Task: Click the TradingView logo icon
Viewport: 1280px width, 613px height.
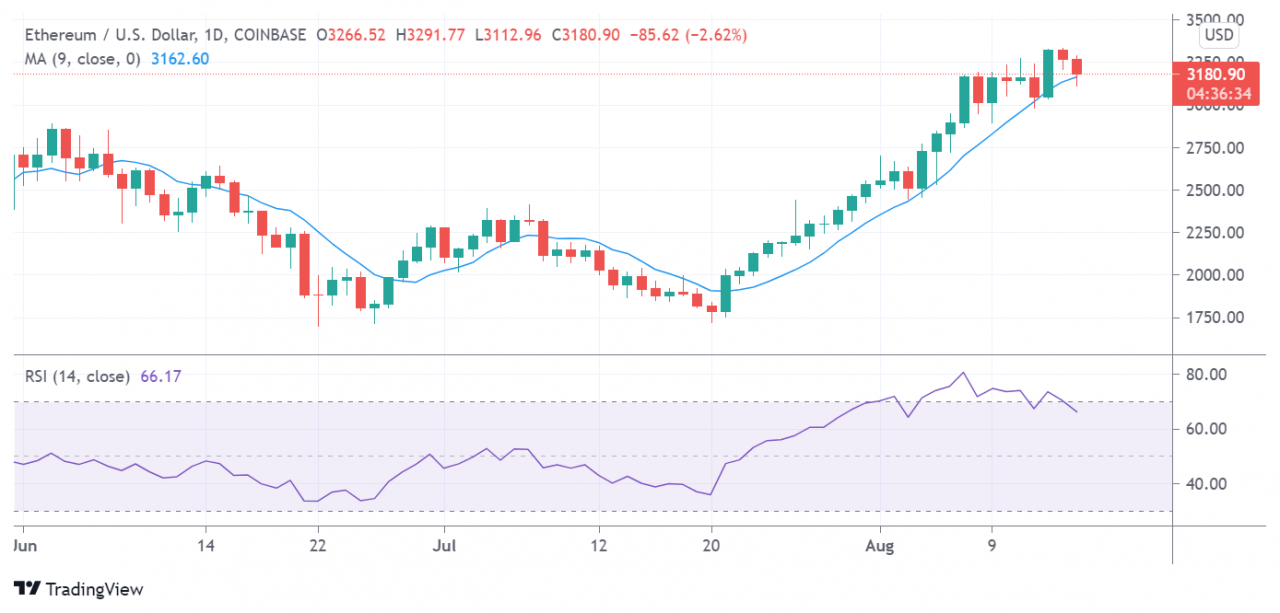Action: [26, 589]
